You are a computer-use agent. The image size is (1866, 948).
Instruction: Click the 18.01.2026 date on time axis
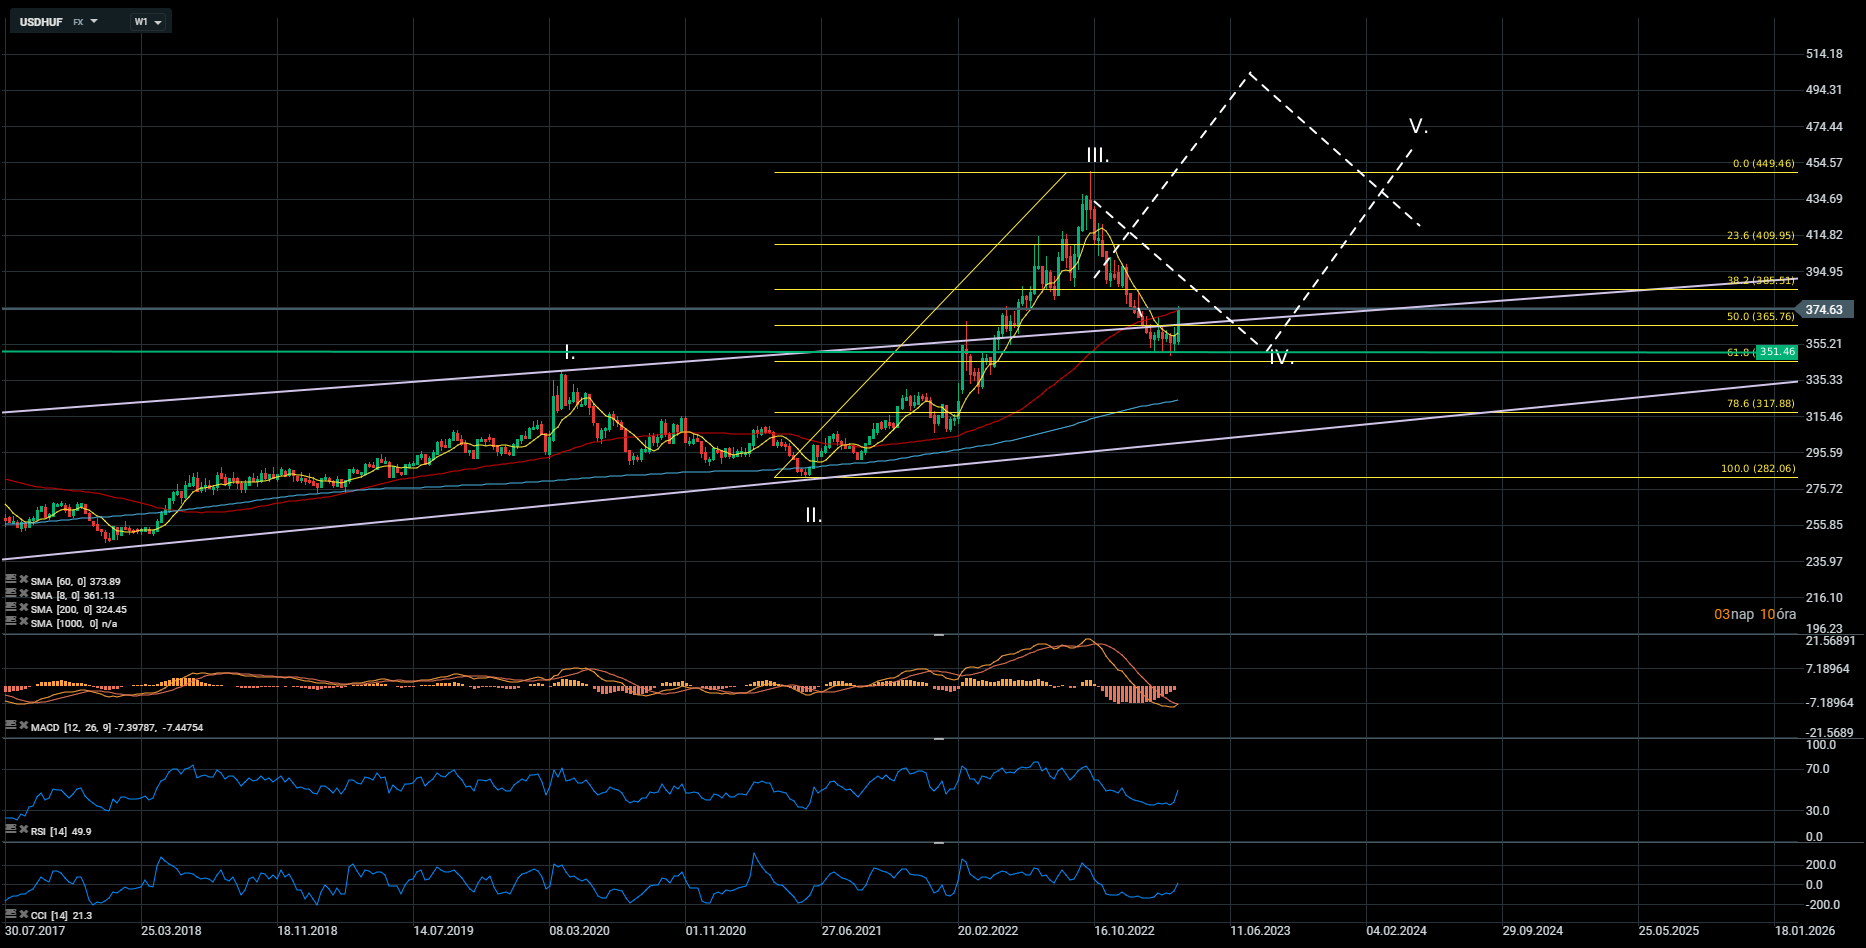(x=1805, y=931)
